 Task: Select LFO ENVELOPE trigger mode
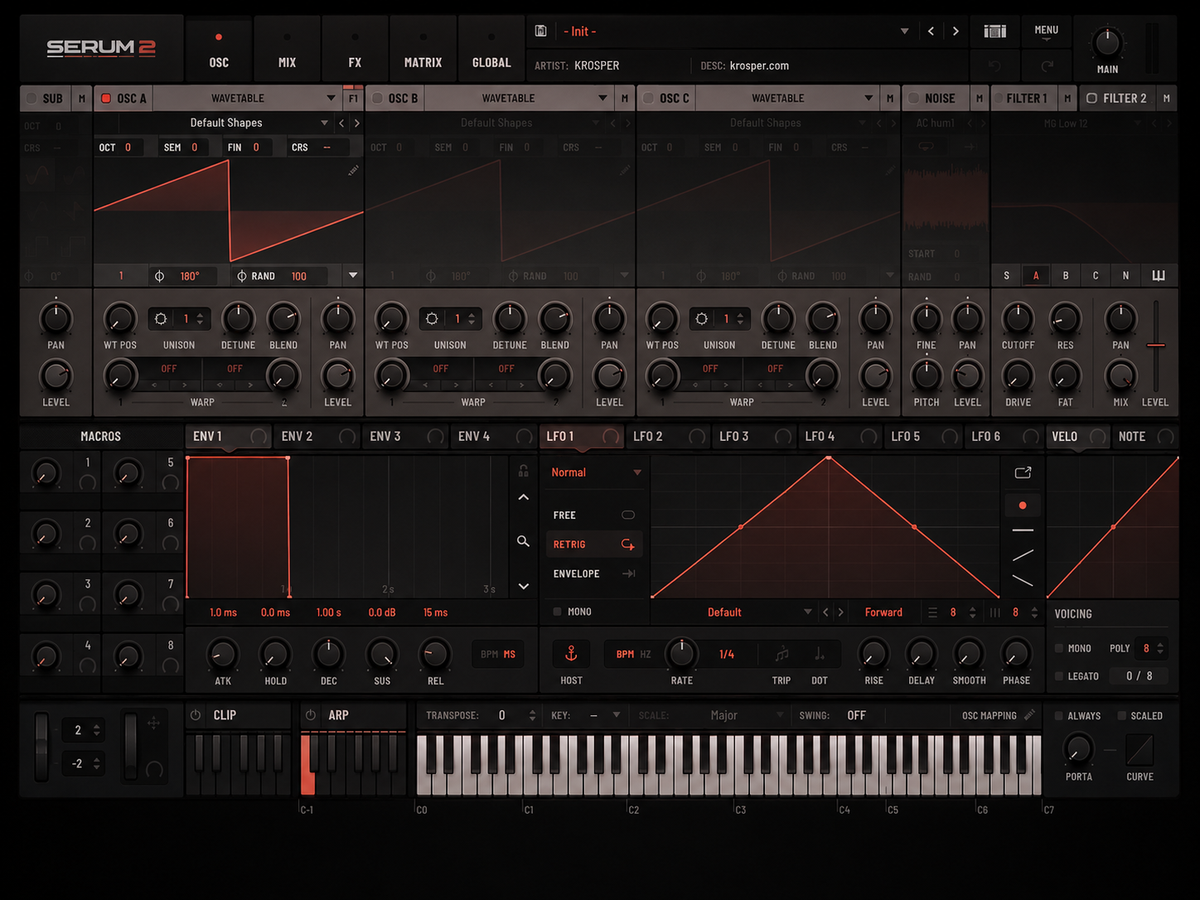tap(595, 573)
